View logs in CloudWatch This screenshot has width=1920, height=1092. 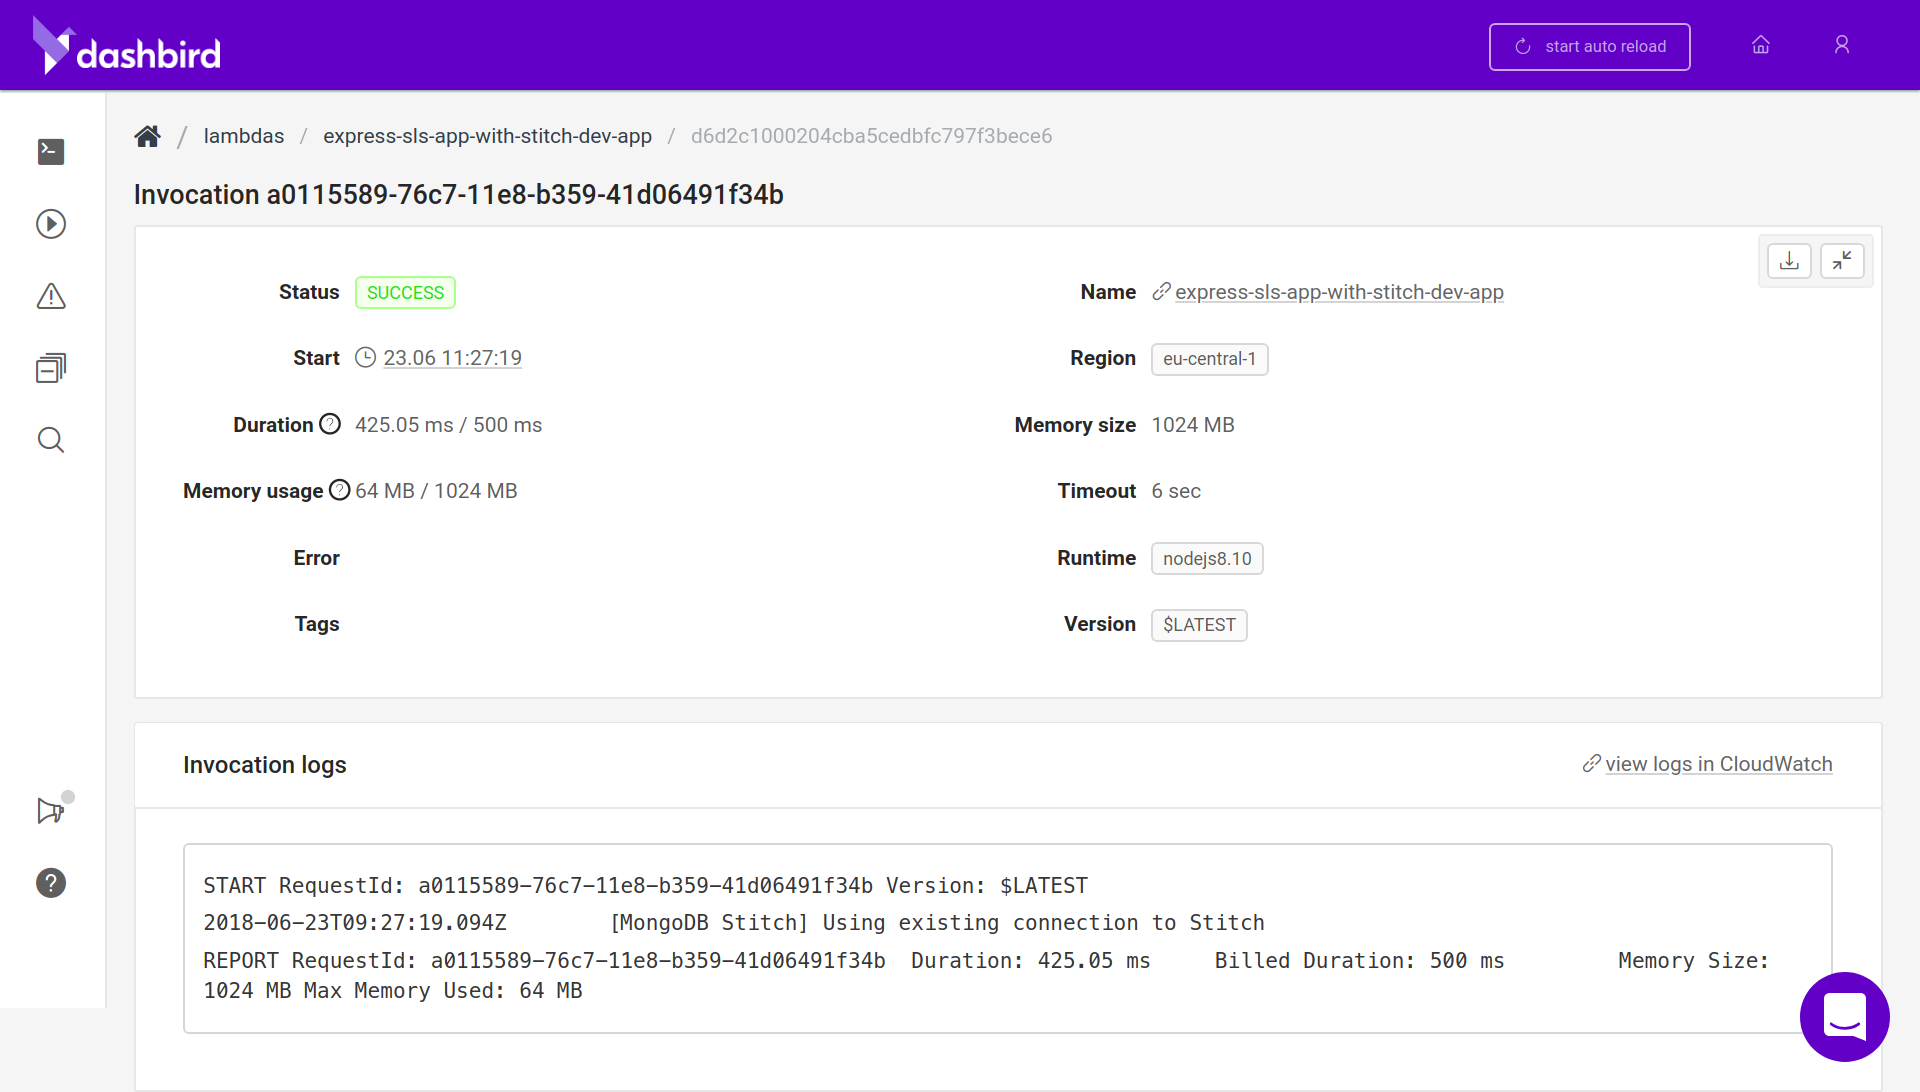tap(1718, 764)
